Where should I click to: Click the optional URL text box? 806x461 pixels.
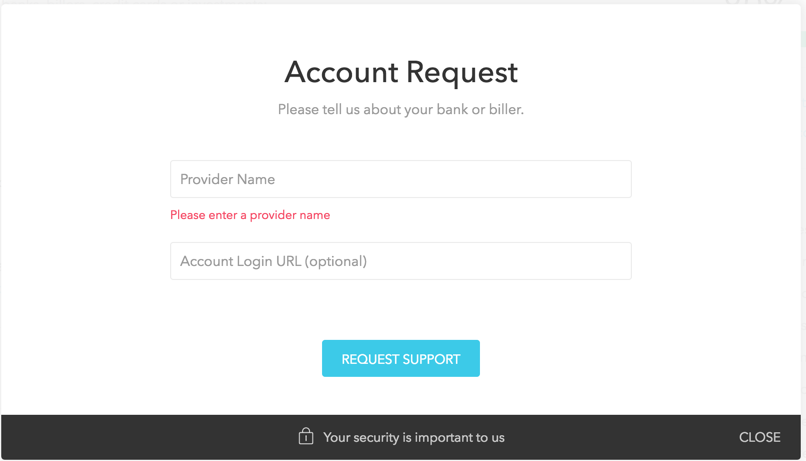(x=400, y=261)
